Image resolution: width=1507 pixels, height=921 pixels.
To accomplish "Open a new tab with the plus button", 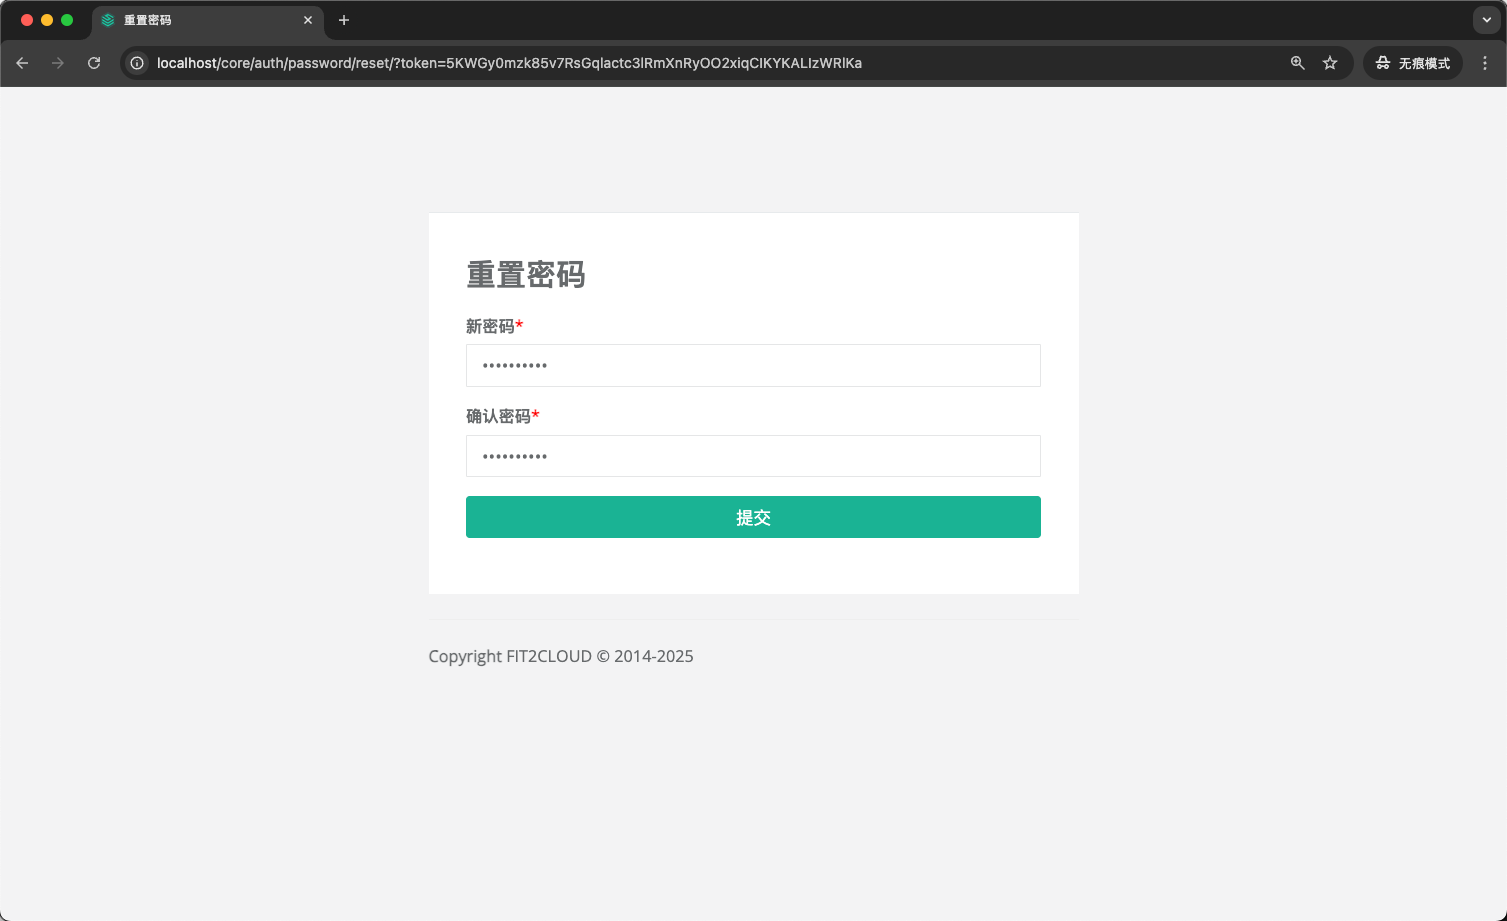I will point(344,20).
